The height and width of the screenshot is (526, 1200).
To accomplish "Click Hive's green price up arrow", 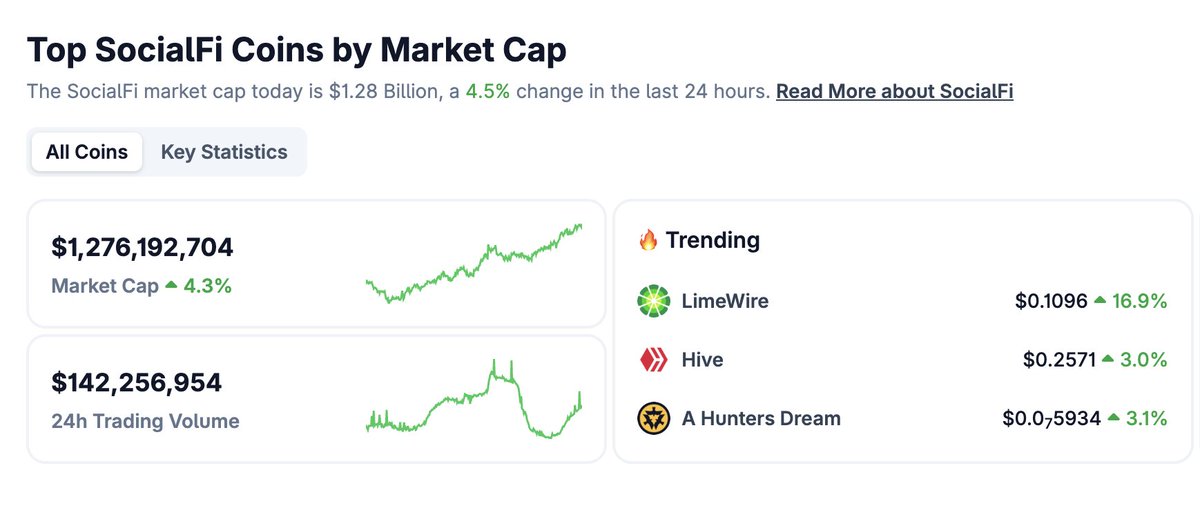I will [1108, 360].
